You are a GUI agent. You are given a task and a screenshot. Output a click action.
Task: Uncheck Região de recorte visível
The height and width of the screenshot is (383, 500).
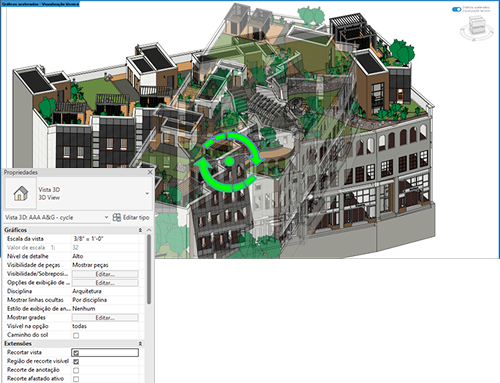coord(76,361)
